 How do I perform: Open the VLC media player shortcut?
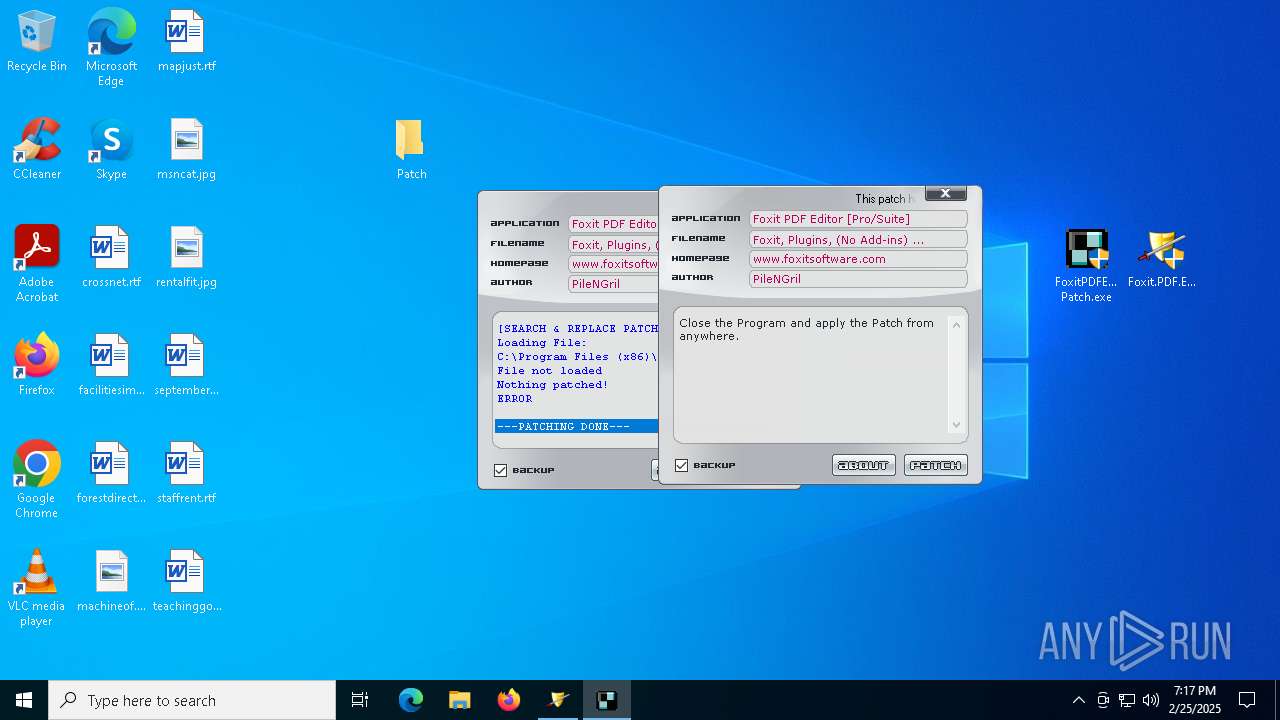37,587
